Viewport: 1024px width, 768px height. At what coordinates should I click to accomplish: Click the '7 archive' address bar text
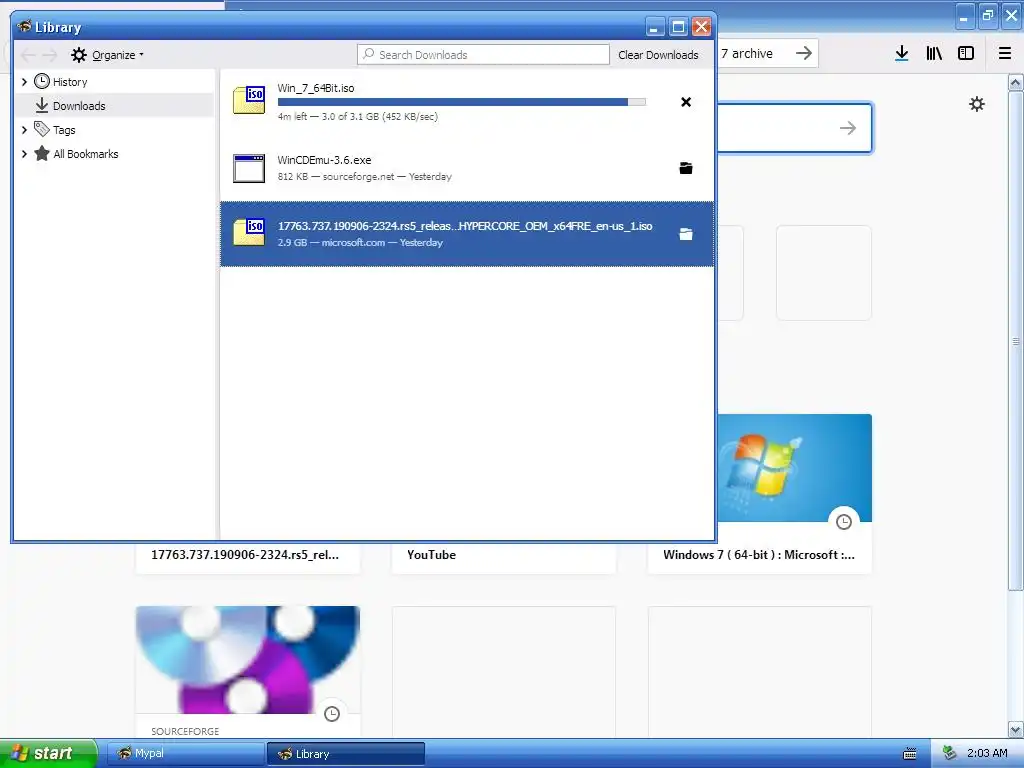point(746,54)
